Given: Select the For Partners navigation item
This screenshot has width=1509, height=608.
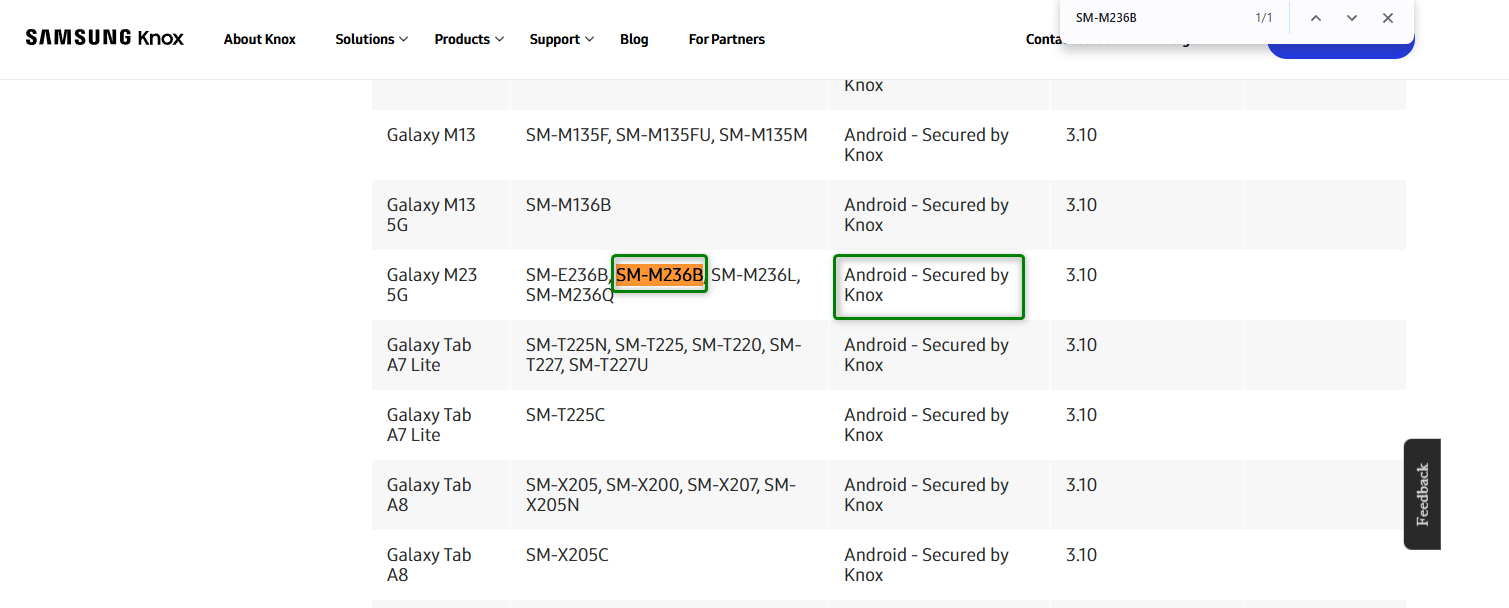Looking at the screenshot, I should (726, 39).
